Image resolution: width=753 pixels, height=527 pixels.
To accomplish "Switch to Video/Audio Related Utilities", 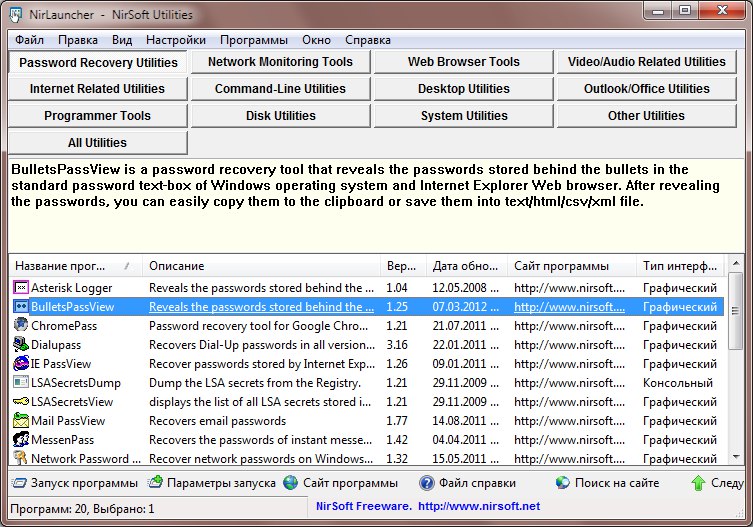I will point(646,62).
